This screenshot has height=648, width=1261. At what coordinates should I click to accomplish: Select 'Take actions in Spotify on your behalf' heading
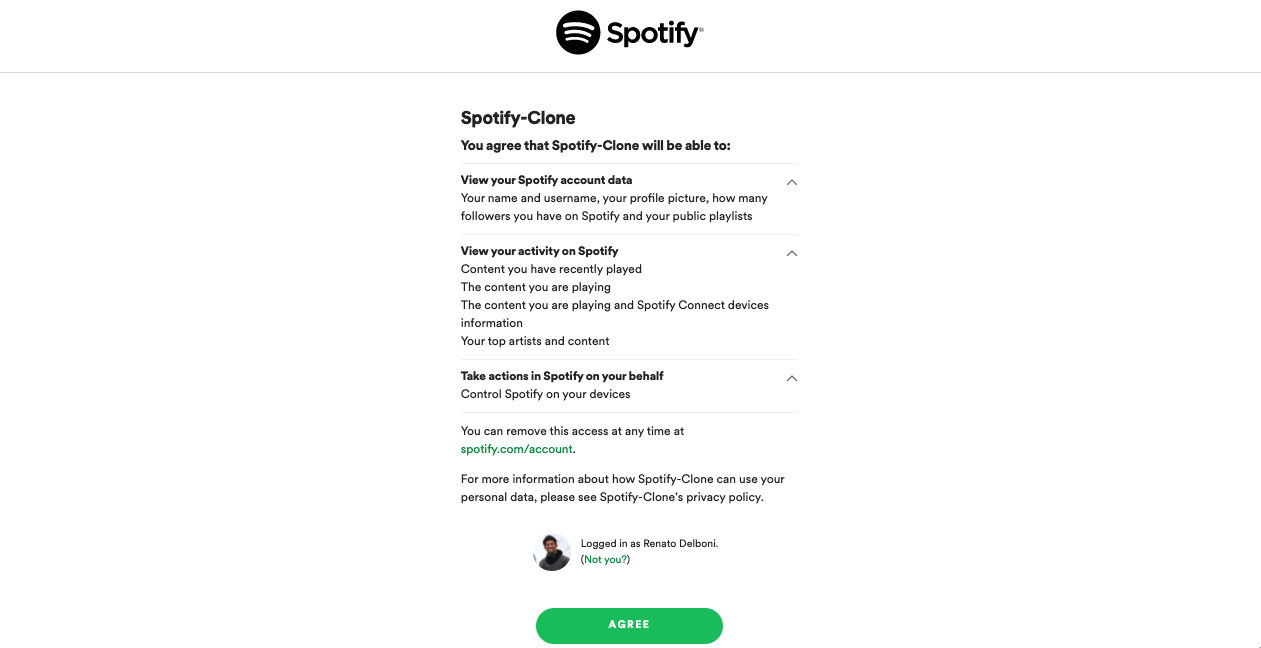pyautogui.click(x=562, y=376)
